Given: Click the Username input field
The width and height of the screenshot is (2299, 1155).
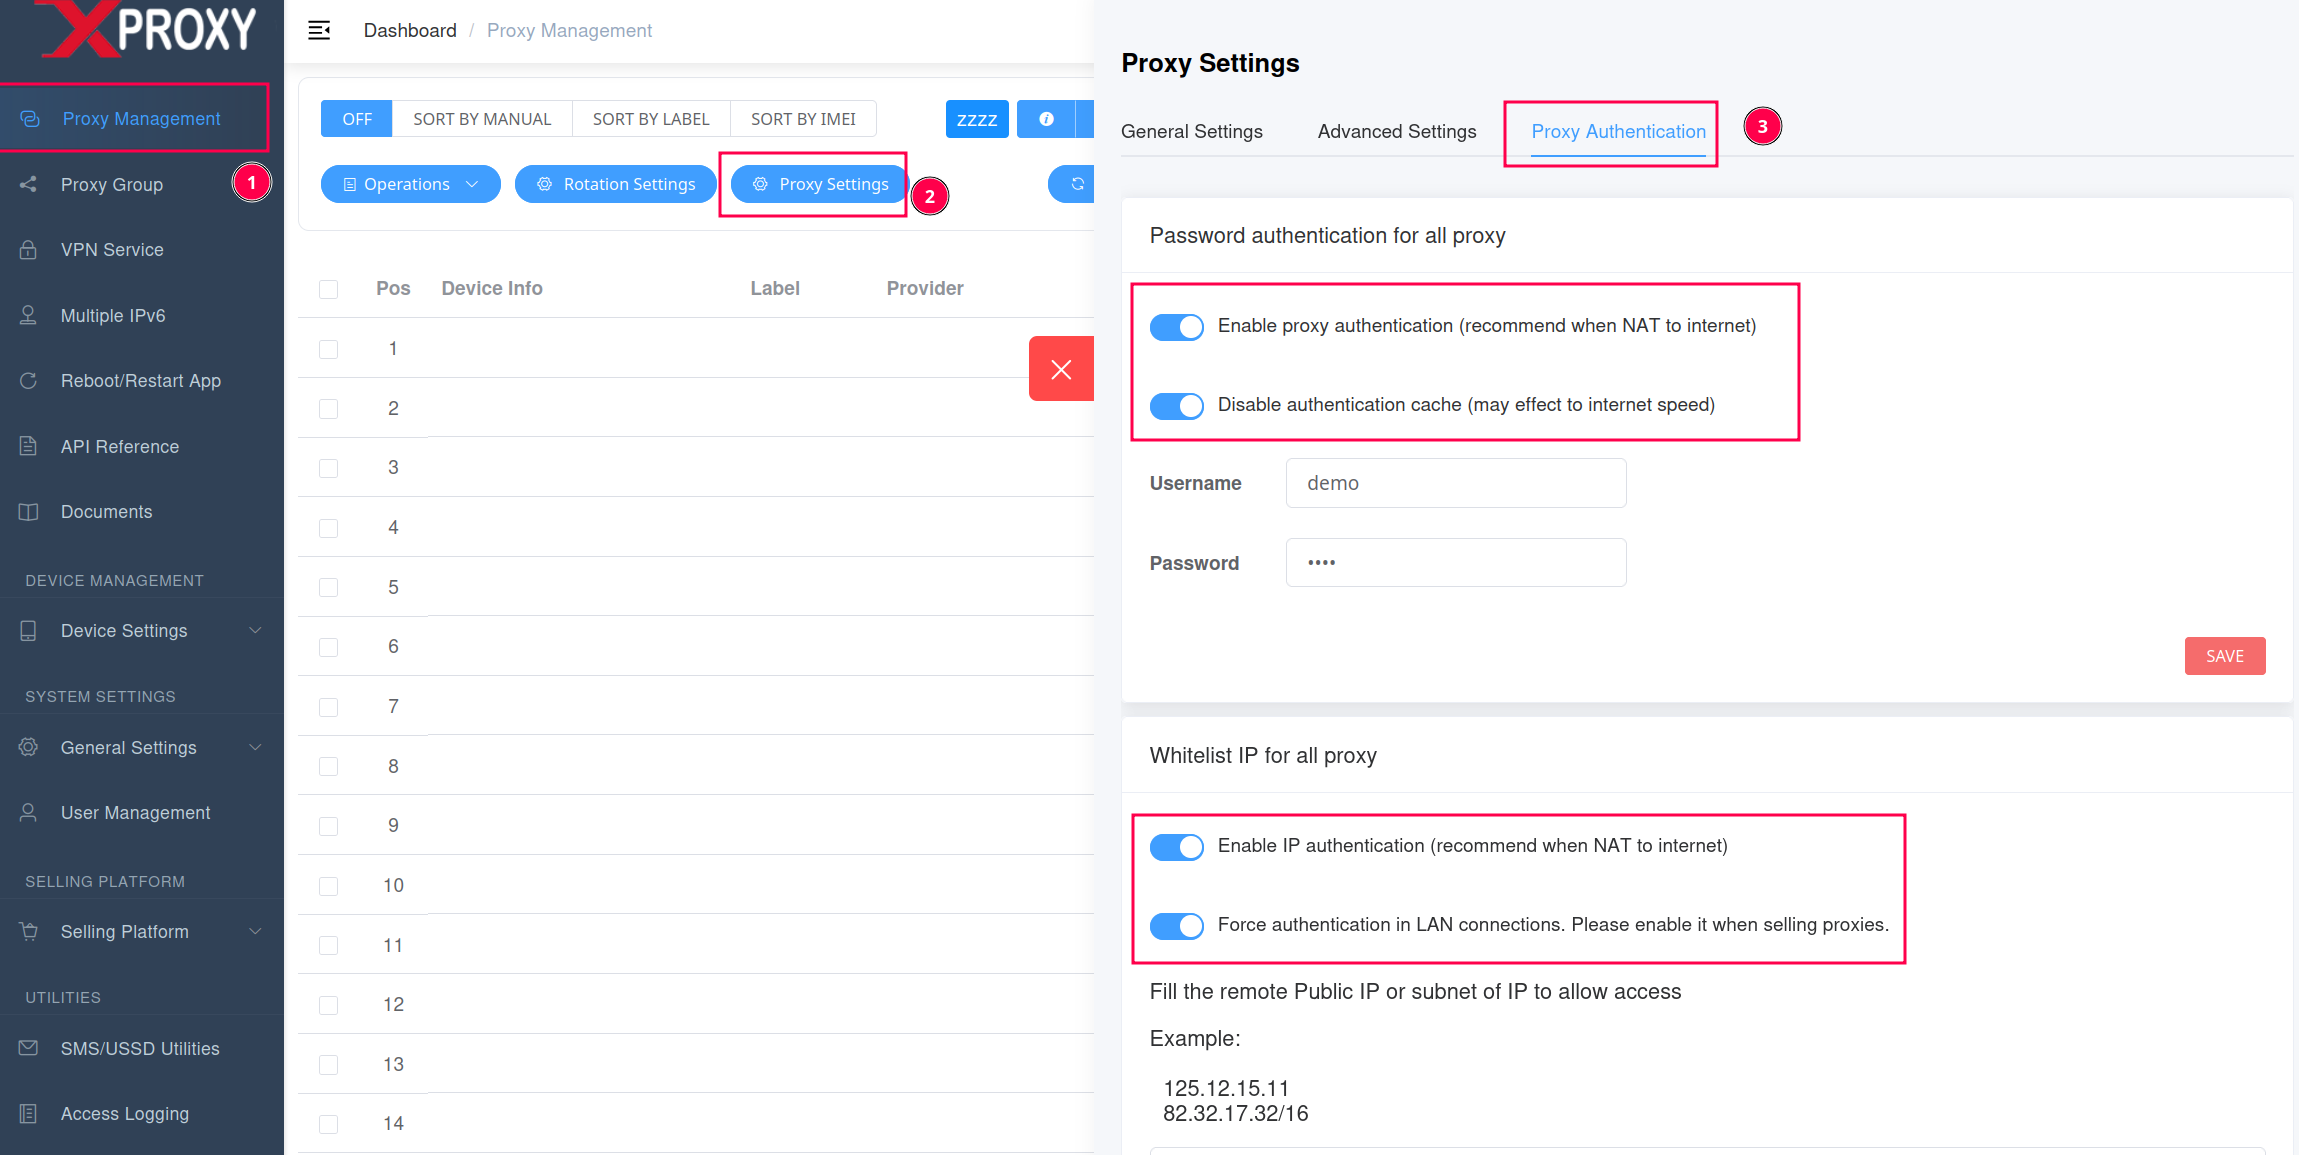Looking at the screenshot, I should [x=1455, y=483].
